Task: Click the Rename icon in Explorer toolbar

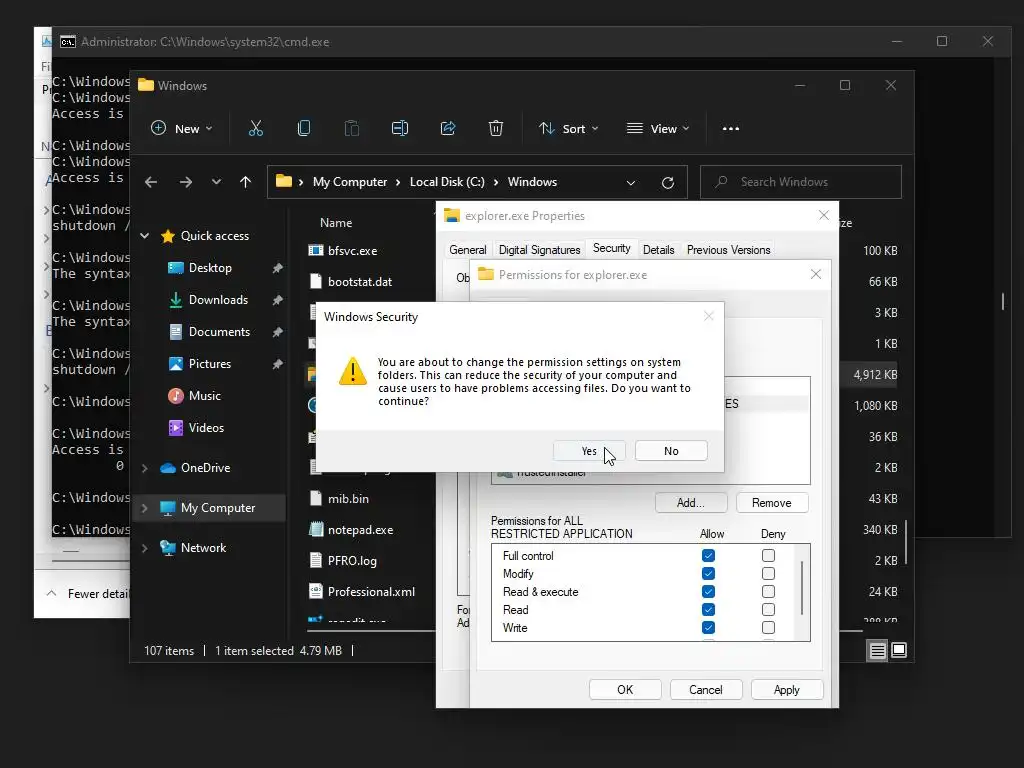Action: 400,129
